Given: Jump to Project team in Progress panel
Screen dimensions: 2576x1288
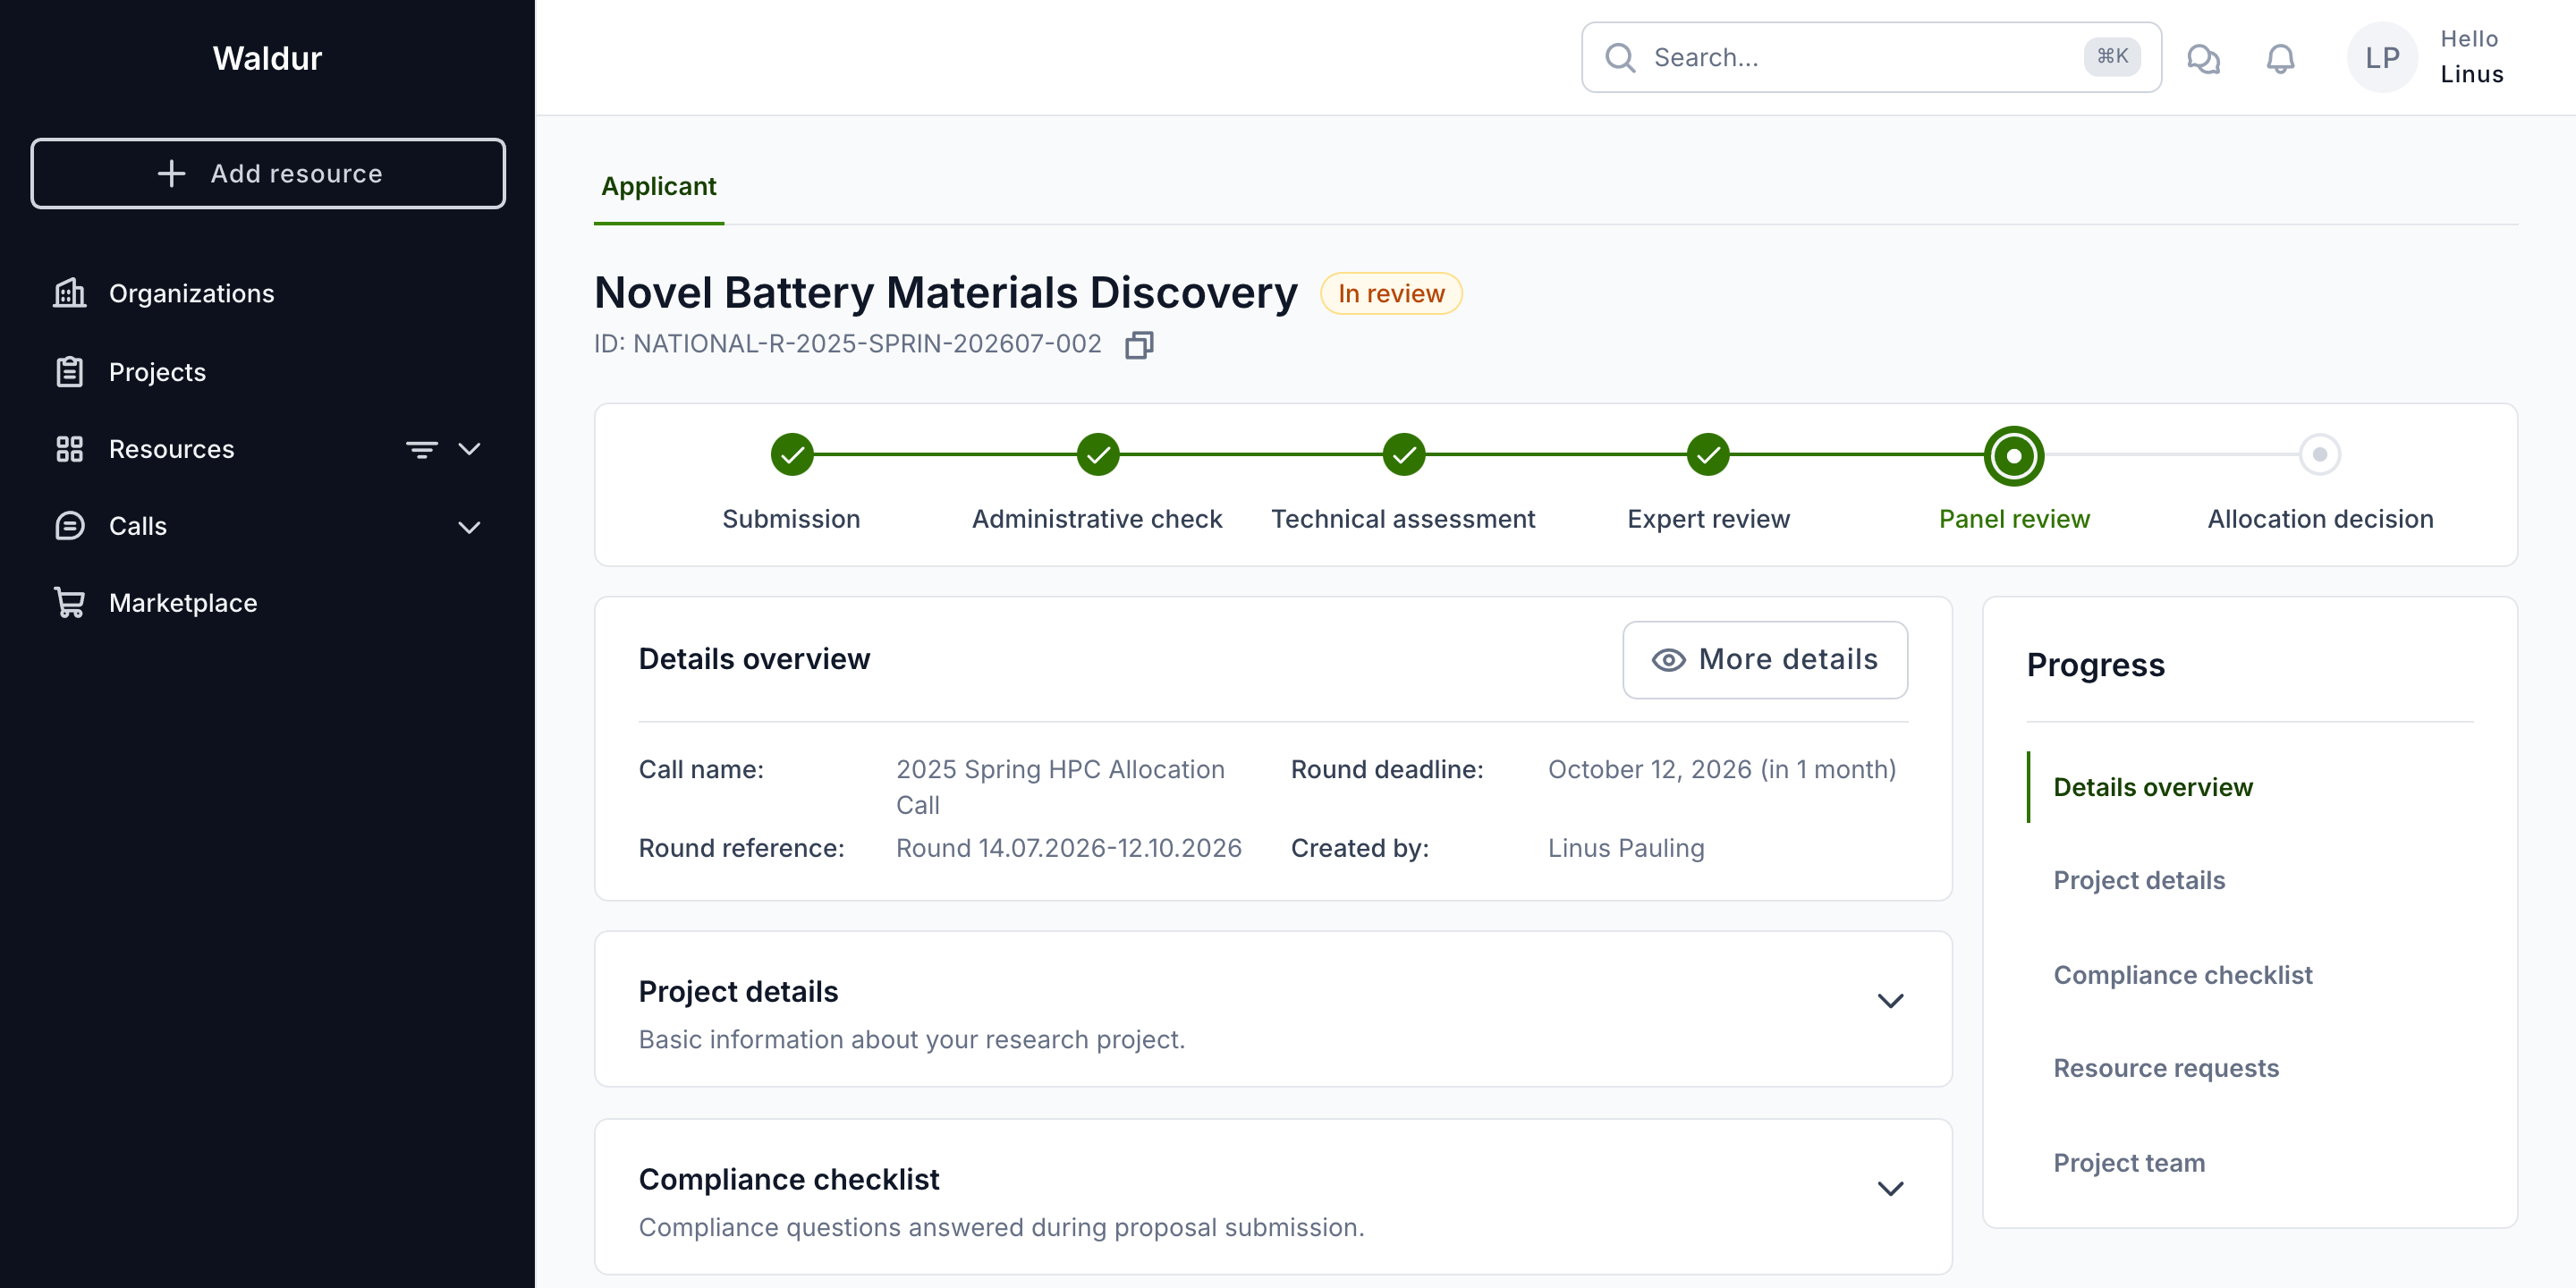Looking at the screenshot, I should coord(2129,1162).
